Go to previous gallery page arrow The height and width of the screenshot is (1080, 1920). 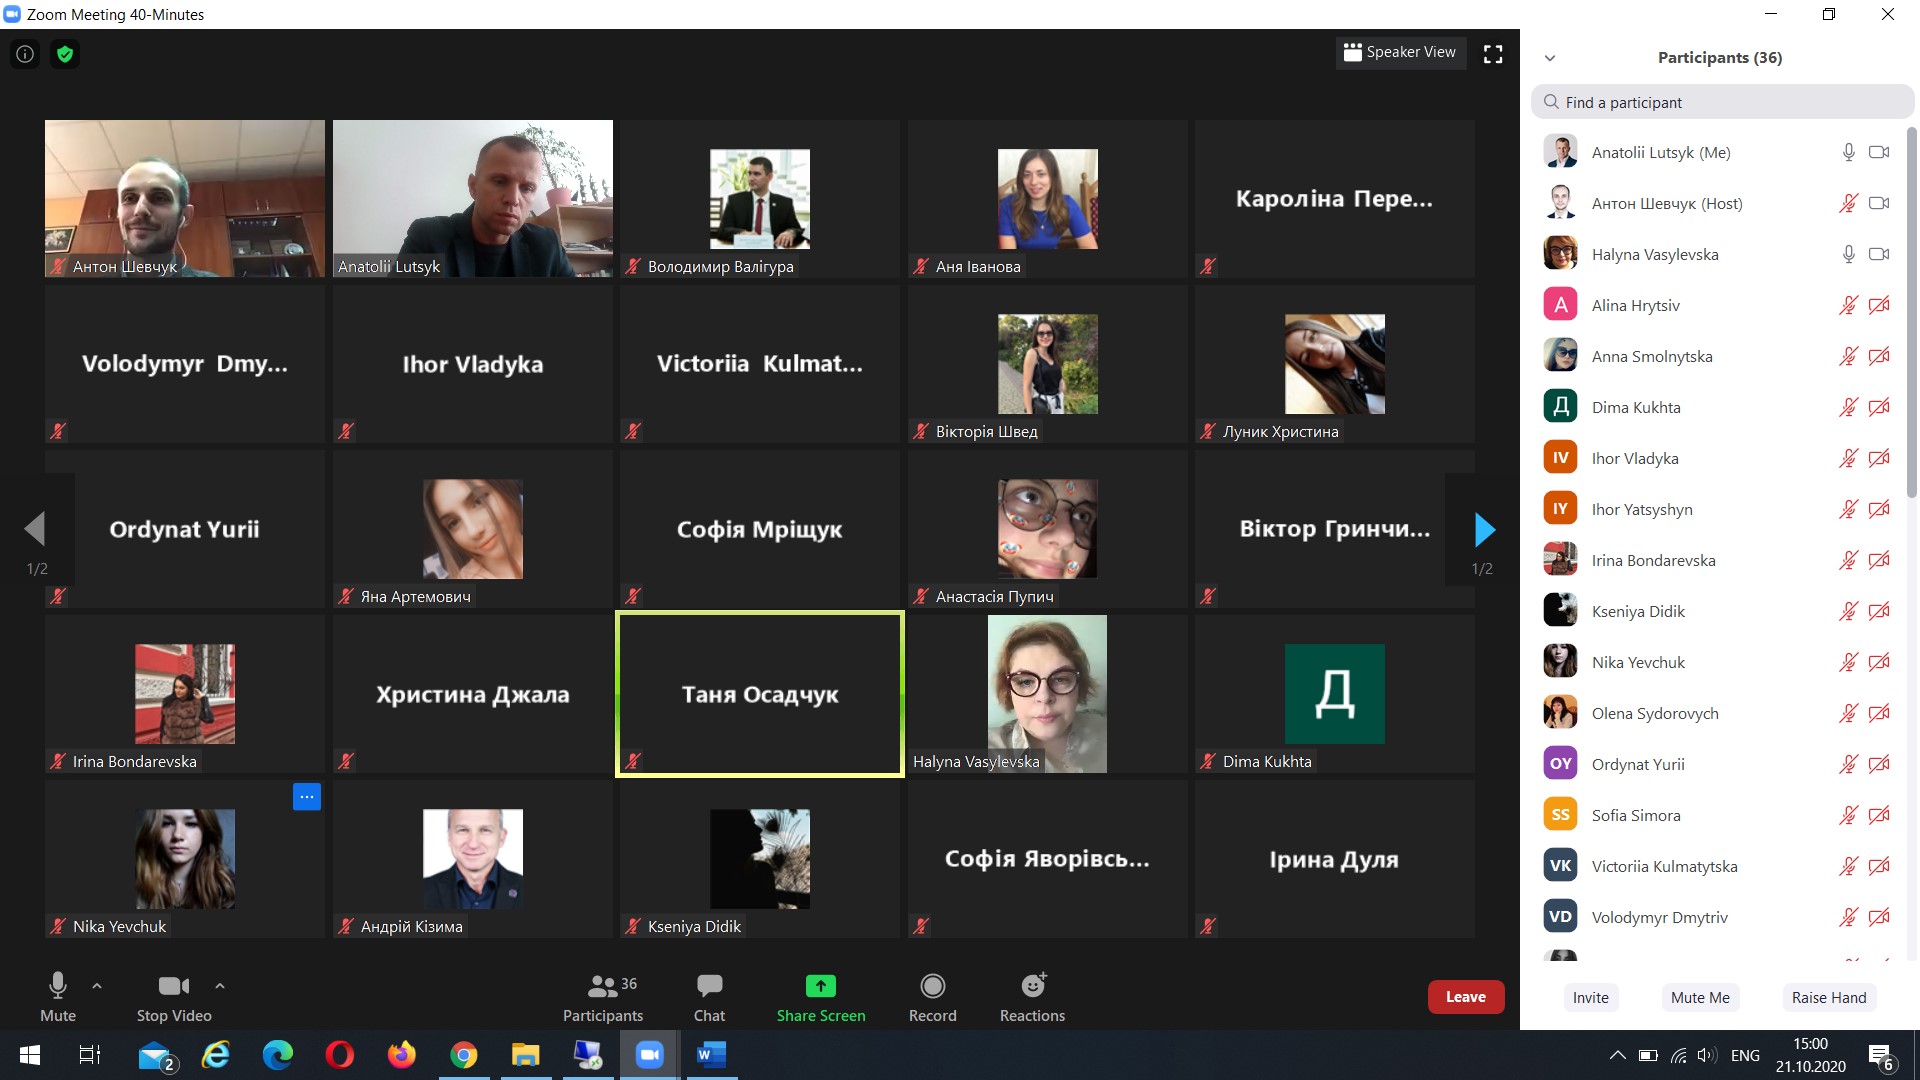pyautogui.click(x=35, y=529)
